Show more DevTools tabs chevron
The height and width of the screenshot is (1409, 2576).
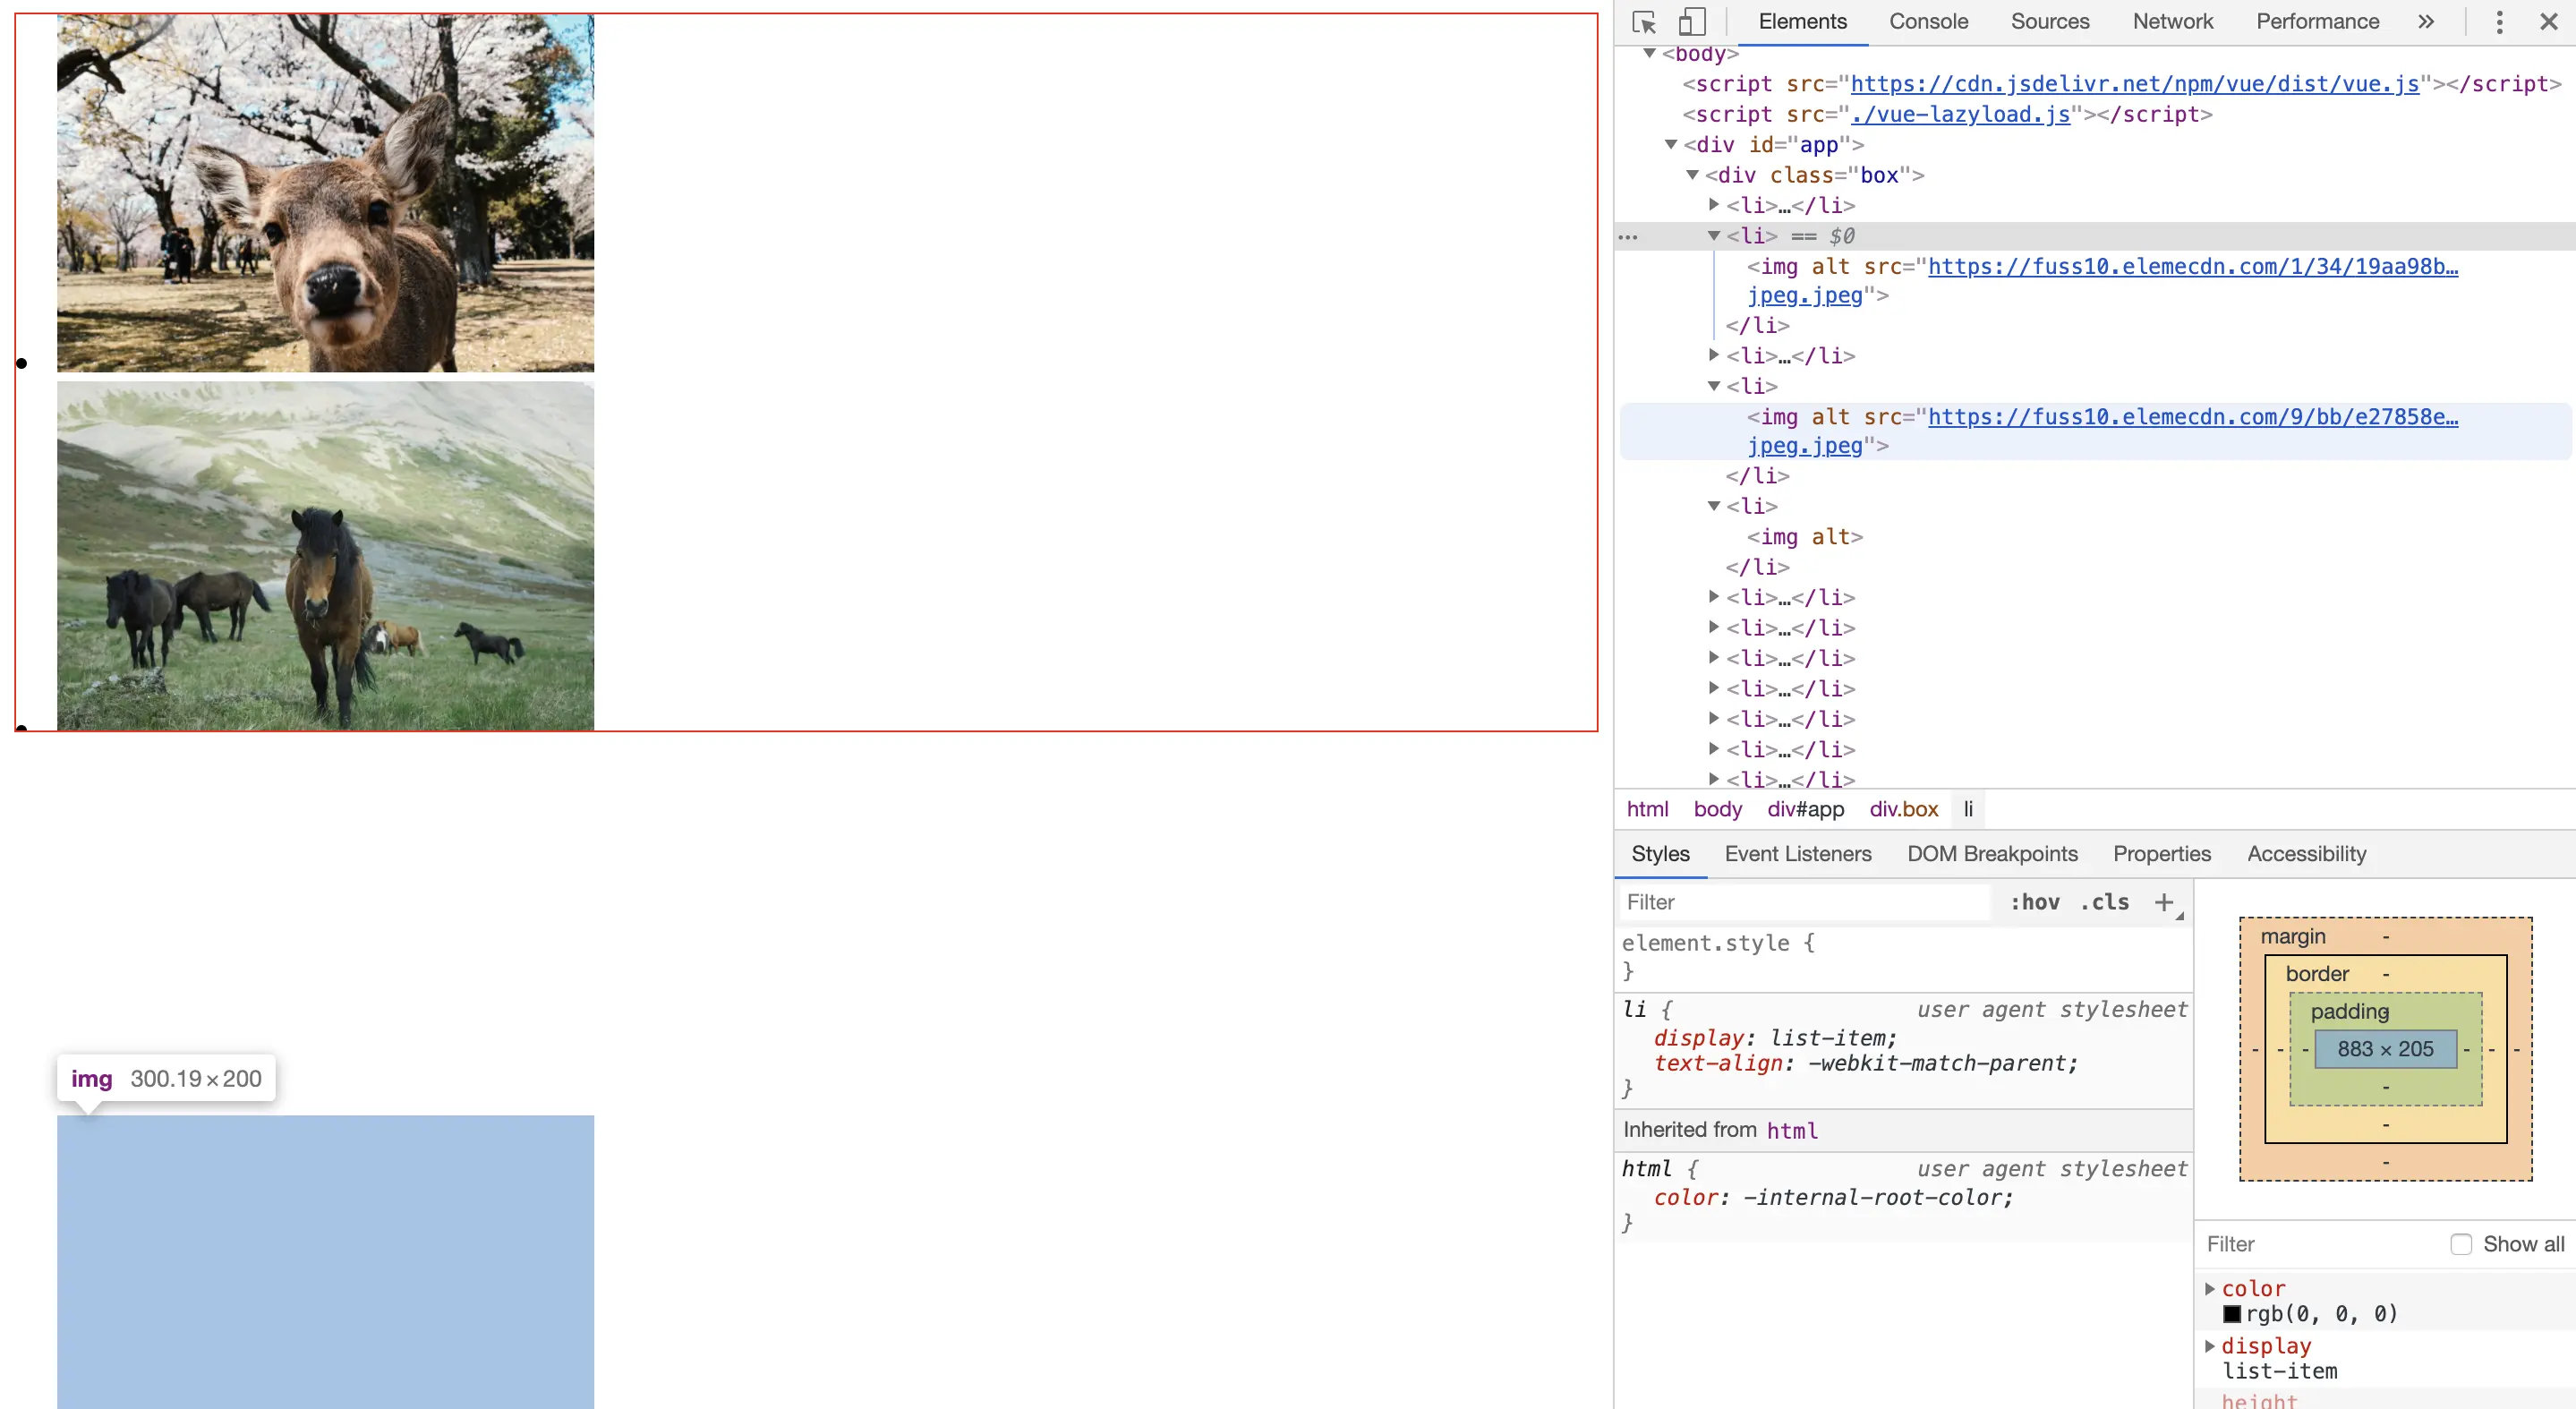[2426, 22]
